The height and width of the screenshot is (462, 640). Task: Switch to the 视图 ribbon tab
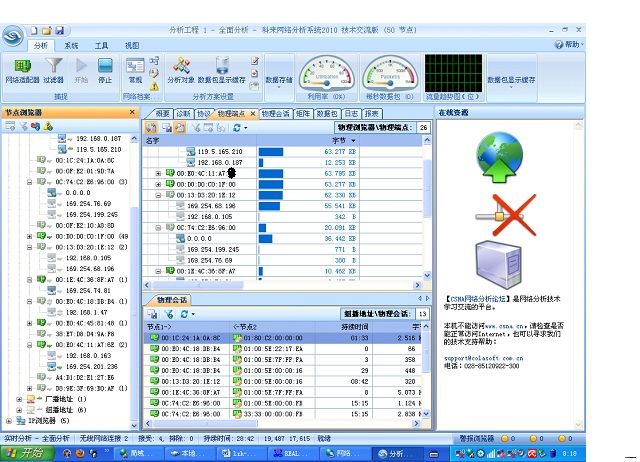[132, 45]
